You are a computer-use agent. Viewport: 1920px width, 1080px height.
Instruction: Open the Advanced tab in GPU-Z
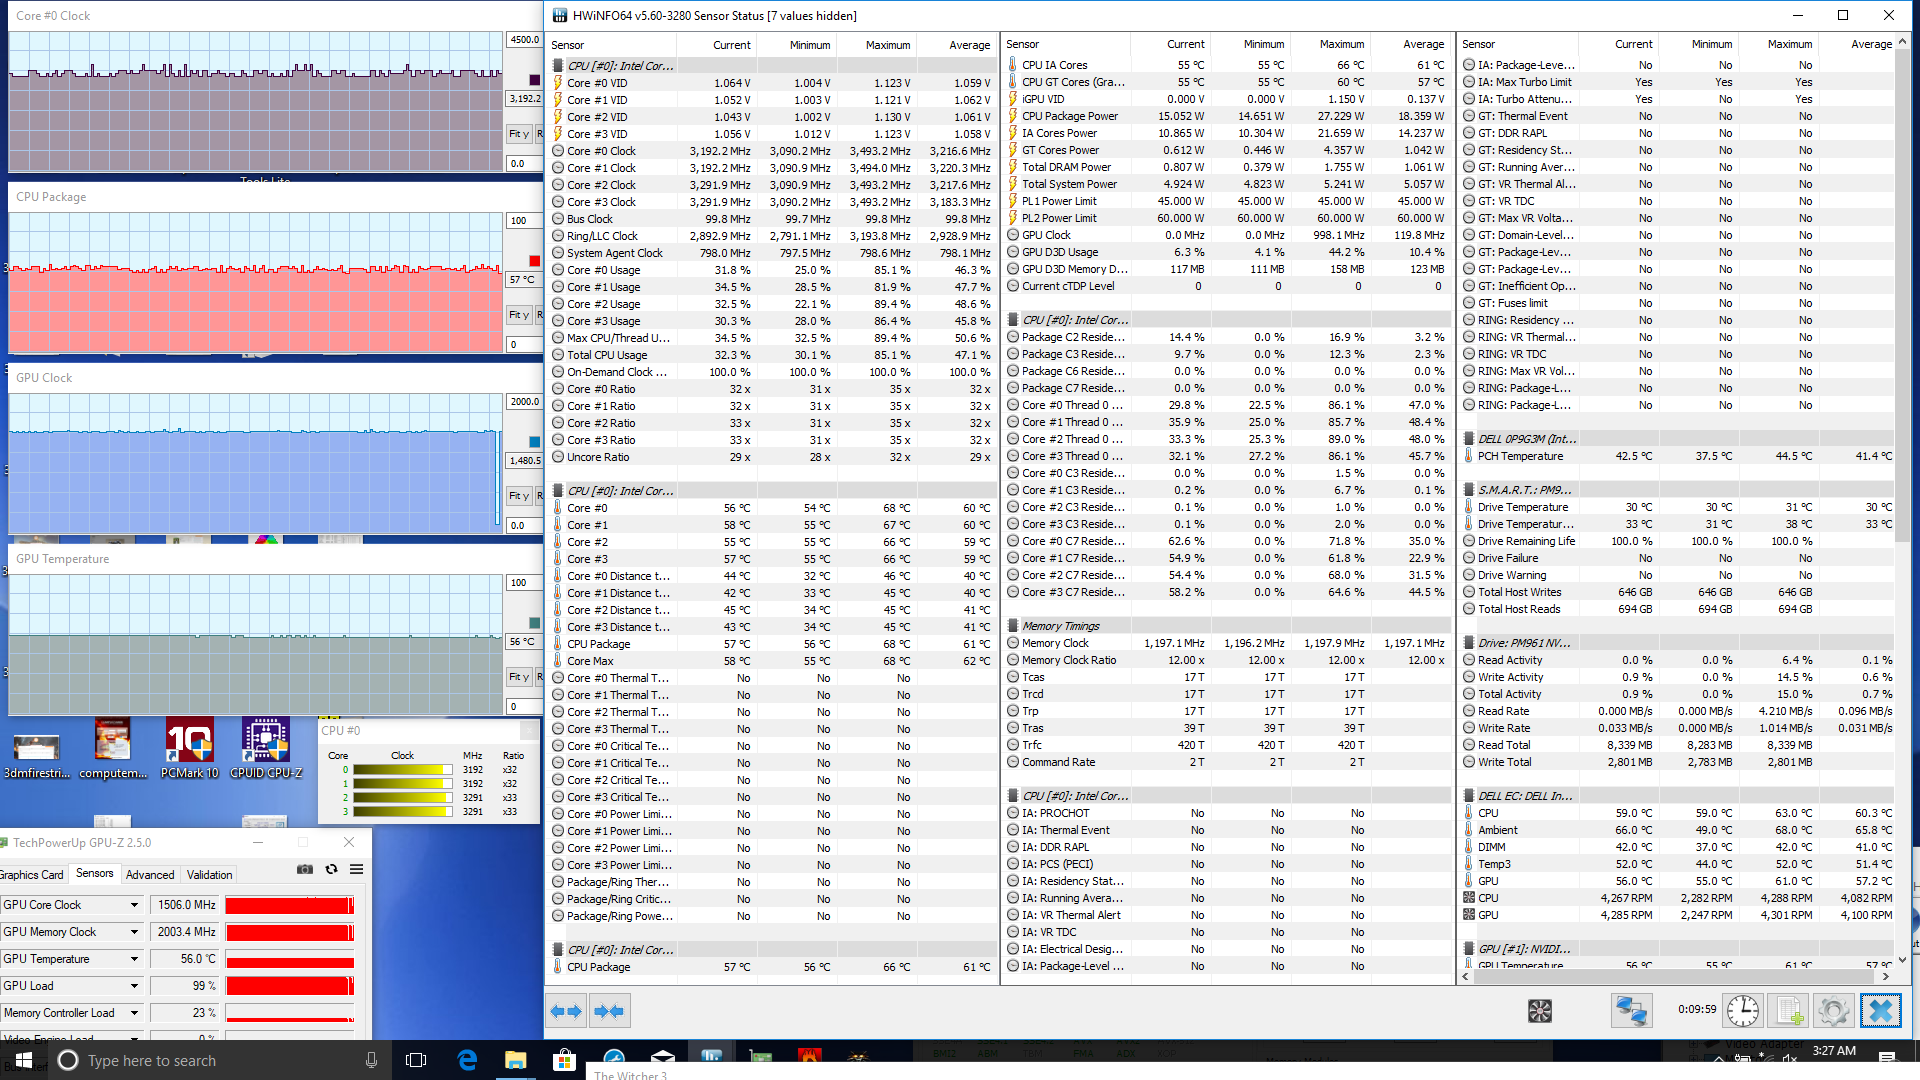[150, 874]
